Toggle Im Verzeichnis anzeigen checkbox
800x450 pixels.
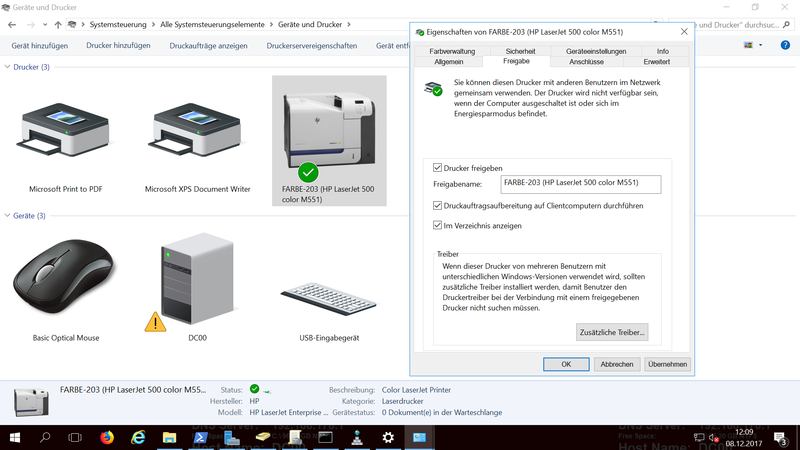437,225
